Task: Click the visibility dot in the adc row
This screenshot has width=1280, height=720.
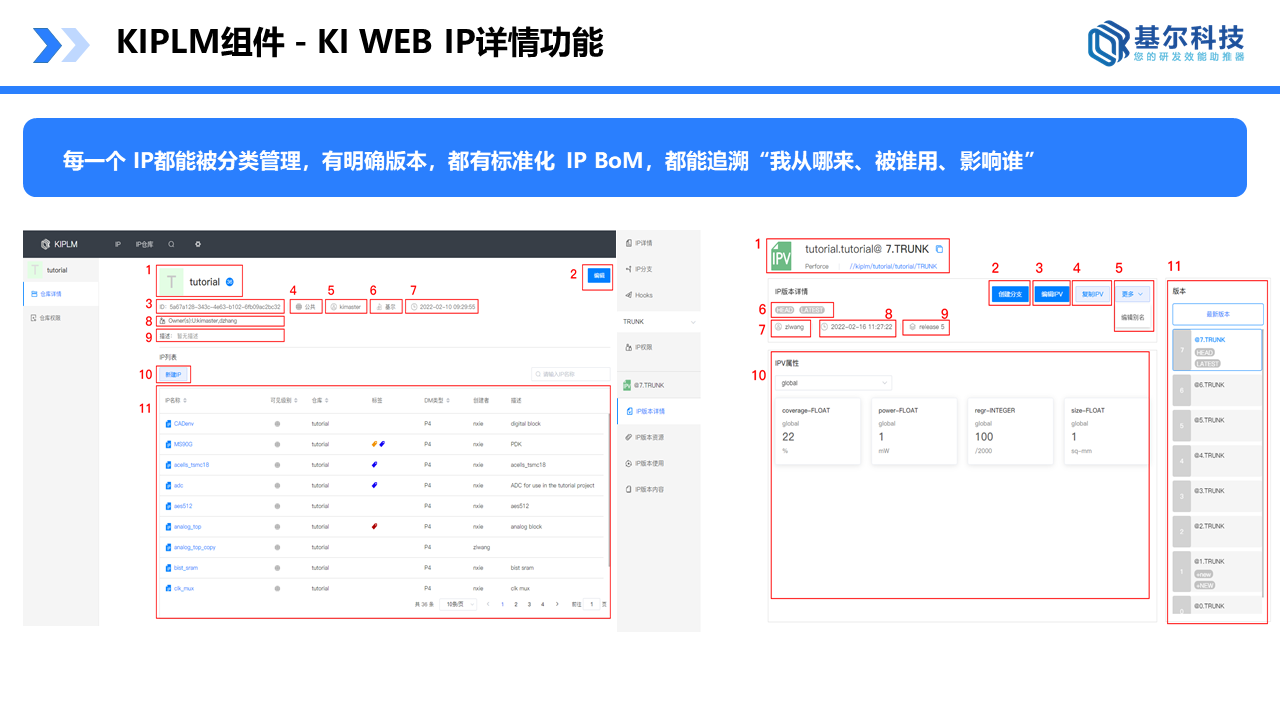Action: [x=277, y=485]
